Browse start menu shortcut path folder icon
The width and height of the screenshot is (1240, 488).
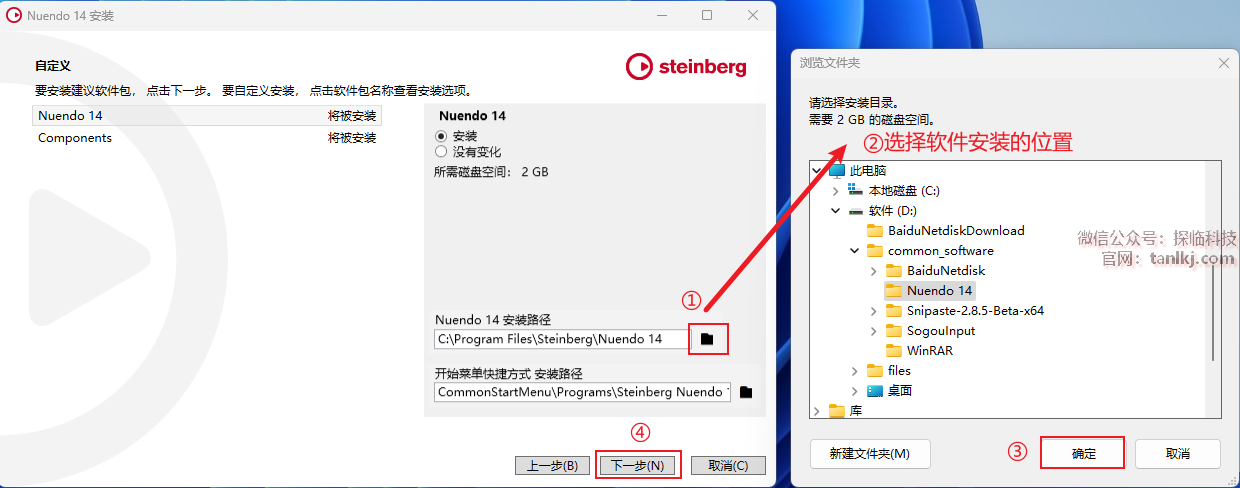[x=746, y=392]
